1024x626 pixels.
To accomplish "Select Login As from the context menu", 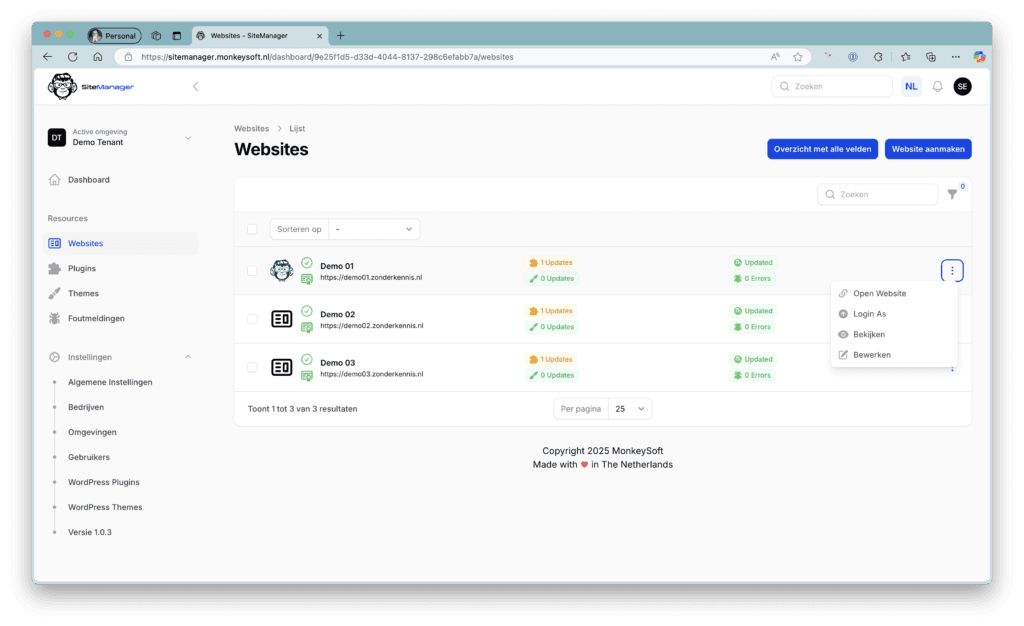I will point(869,314).
